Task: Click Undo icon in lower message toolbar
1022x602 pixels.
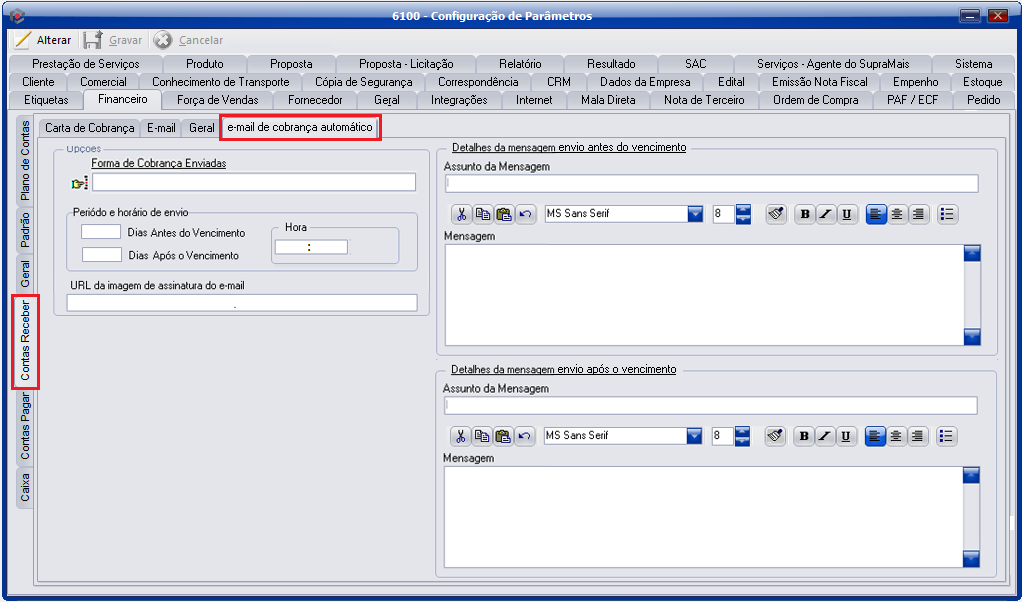Action: [x=525, y=436]
